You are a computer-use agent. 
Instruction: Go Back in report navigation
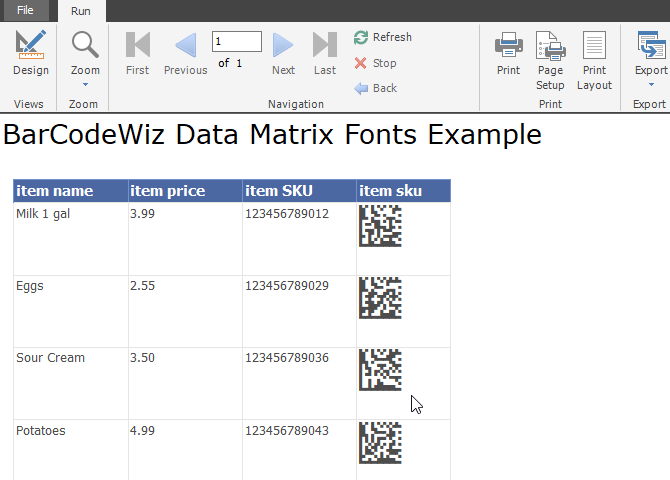tap(376, 88)
